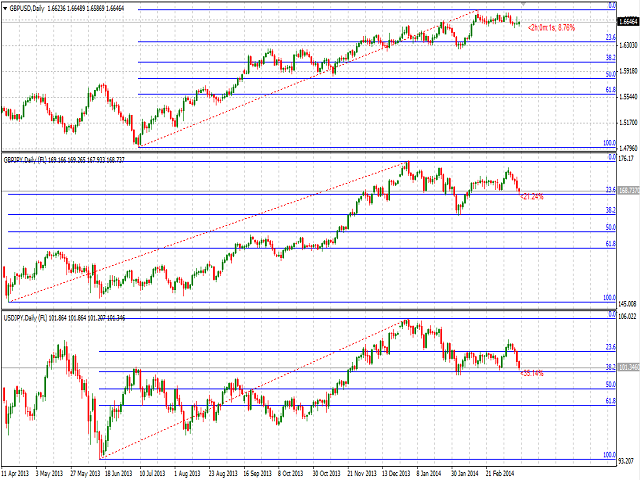Viewport: 640px width, 480px height.
Task: Select the 50.0 Fibonacci label on USDJPY chart
Action: [611, 384]
